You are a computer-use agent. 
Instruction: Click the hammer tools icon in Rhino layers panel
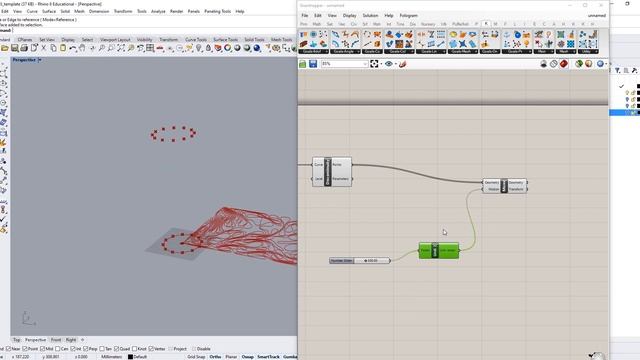coord(634,71)
